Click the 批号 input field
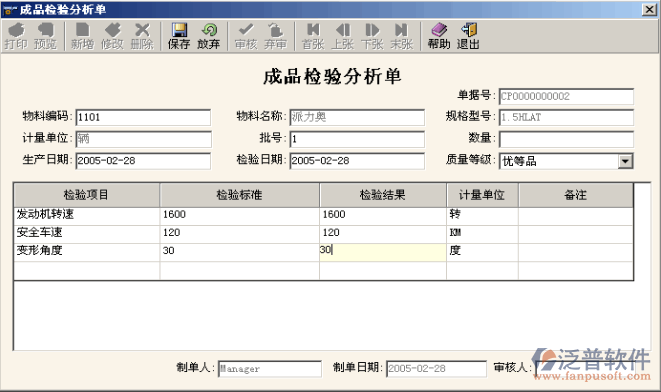 (357, 139)
